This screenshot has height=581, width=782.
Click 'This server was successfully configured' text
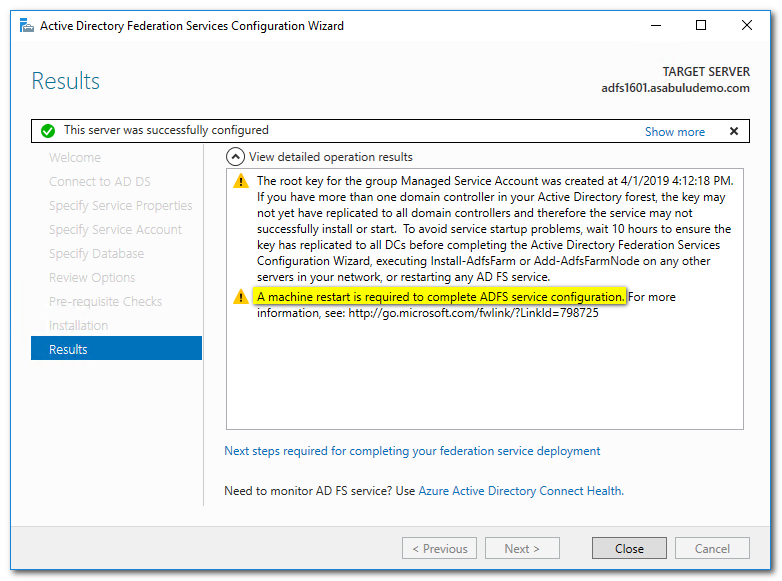(x=166, y=130)
